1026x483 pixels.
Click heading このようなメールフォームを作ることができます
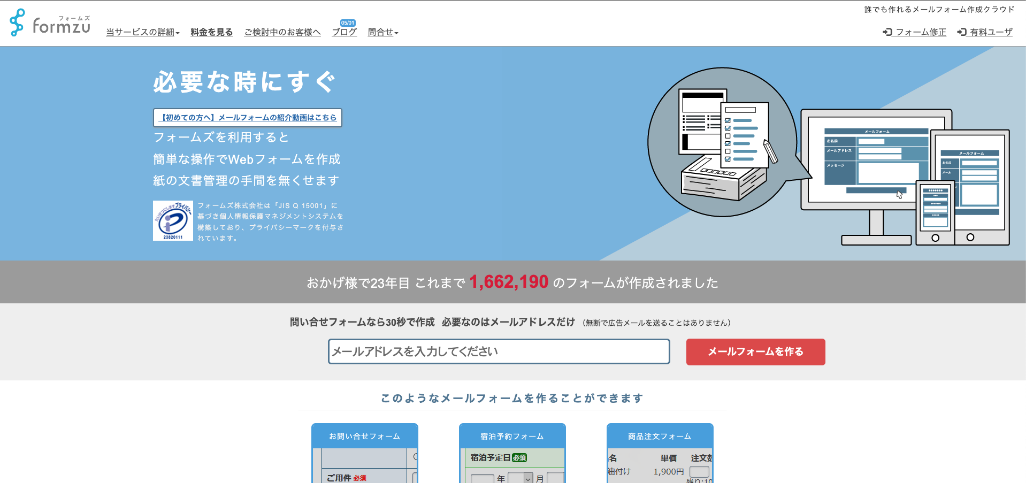pyautogui.click(x=512, y=398)
